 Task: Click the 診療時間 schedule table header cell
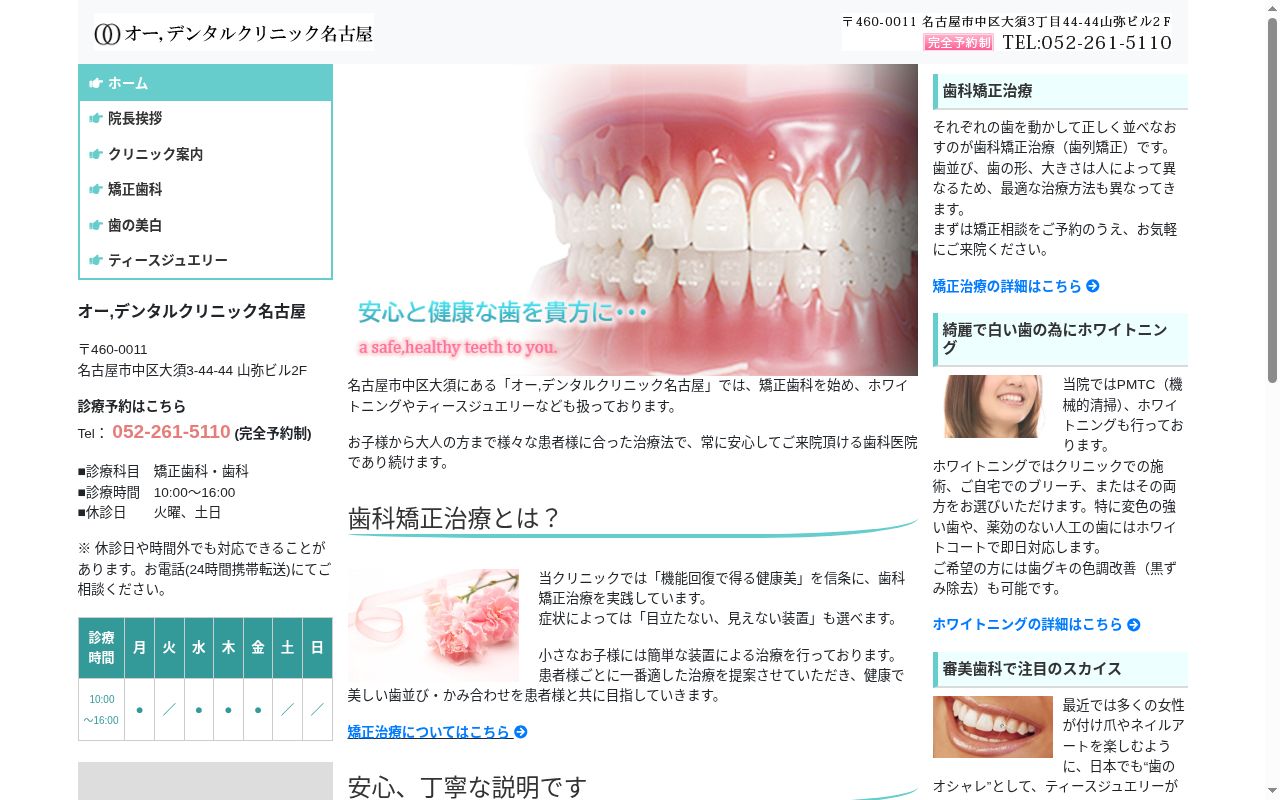(102, 648)
